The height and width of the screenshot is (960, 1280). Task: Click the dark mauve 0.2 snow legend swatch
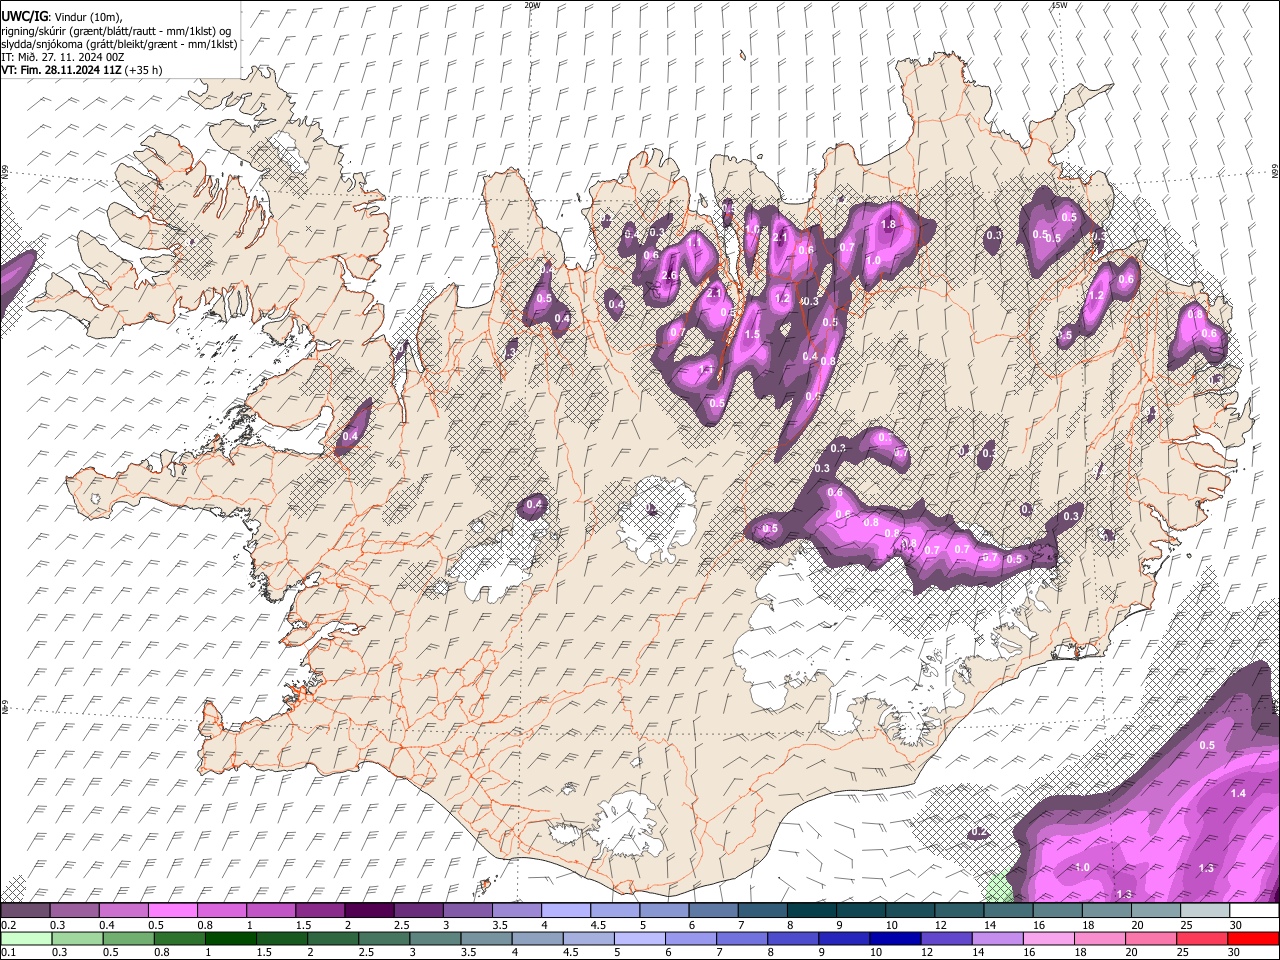25,910
